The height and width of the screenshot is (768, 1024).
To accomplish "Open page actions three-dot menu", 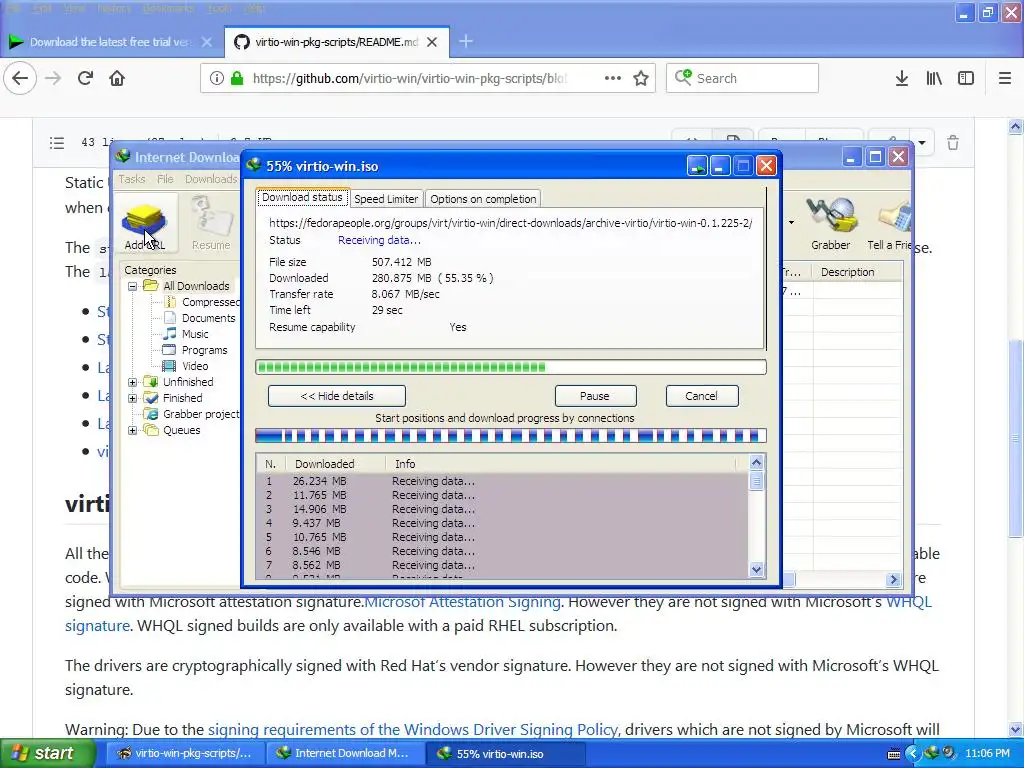I will (613, 78).
